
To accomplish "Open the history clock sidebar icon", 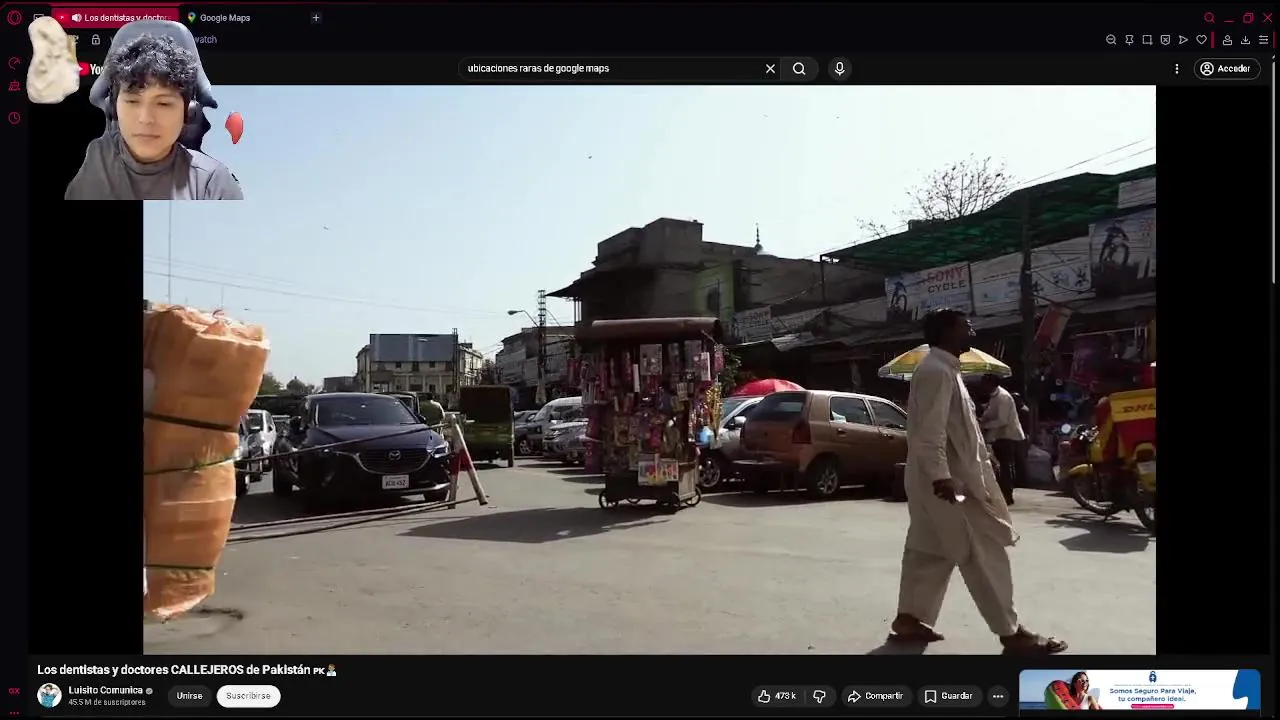I will click(14, 118).
